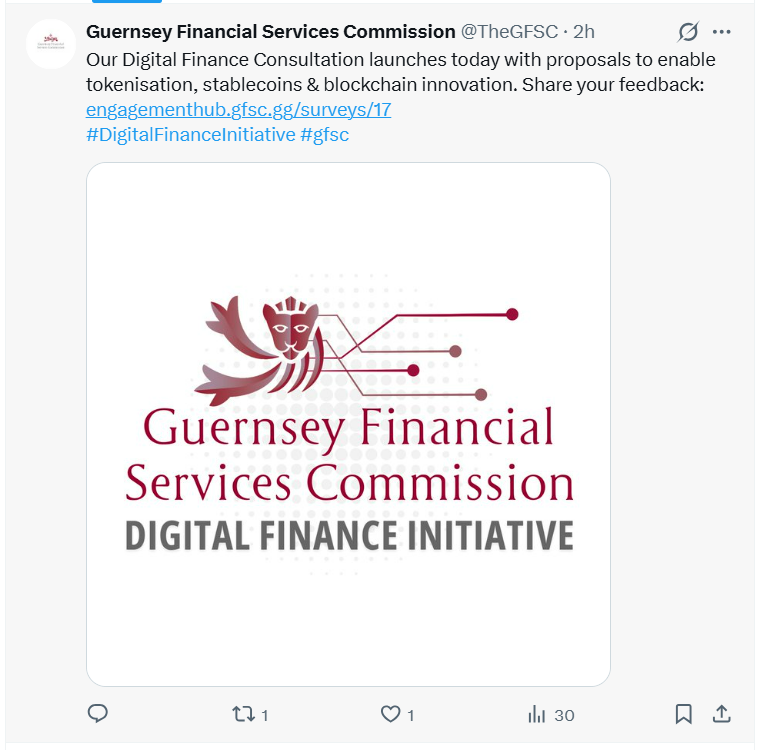Open the Grok actions icon on the post
This screenshot has width=757, height=750.
688,32
